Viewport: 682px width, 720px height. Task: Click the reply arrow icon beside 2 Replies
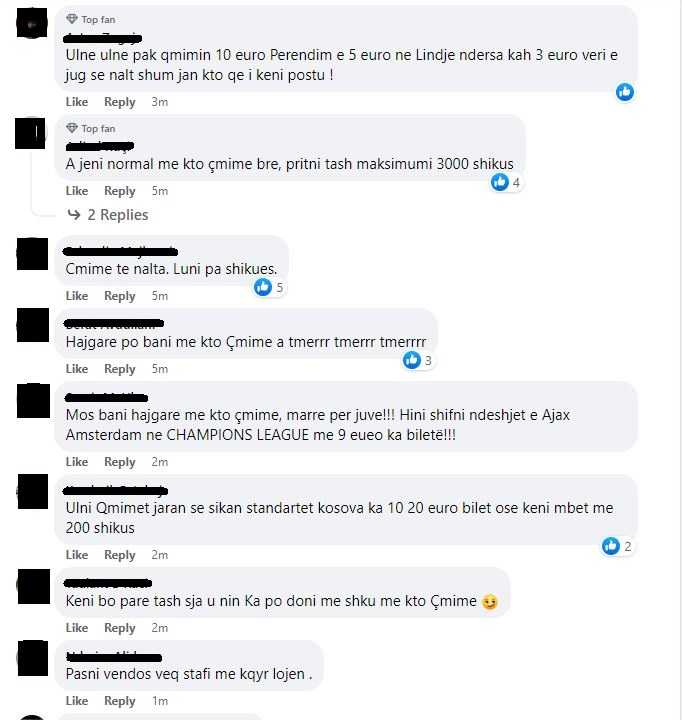click(x=74, y=214)
